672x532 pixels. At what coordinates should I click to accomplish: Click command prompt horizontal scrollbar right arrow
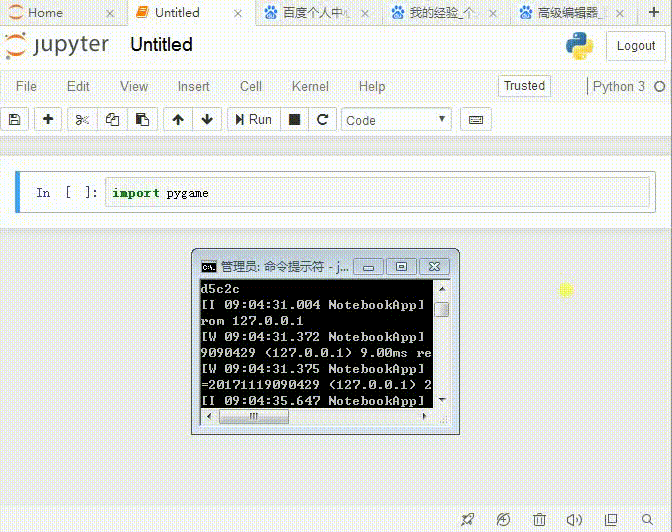tap(424, 416)
